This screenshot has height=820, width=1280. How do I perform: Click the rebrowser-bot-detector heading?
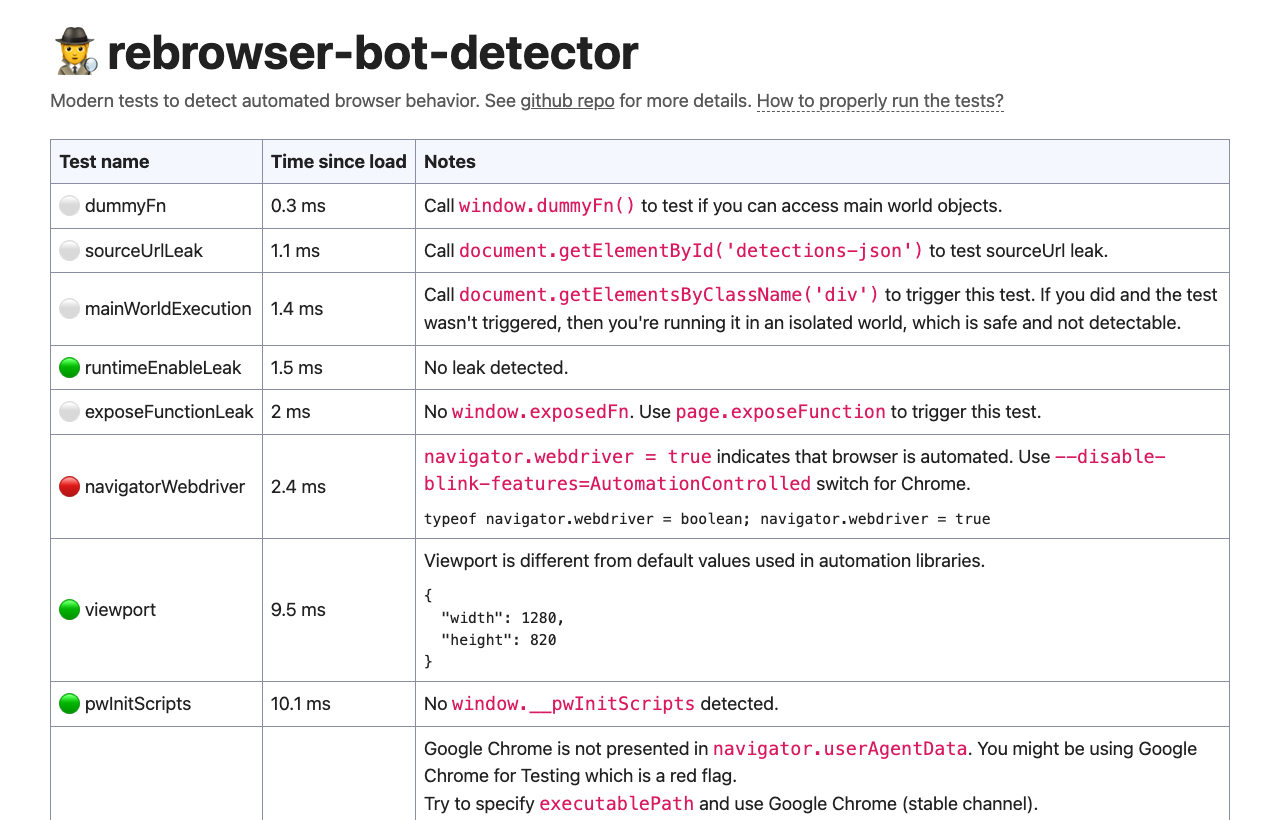point(372,52)
